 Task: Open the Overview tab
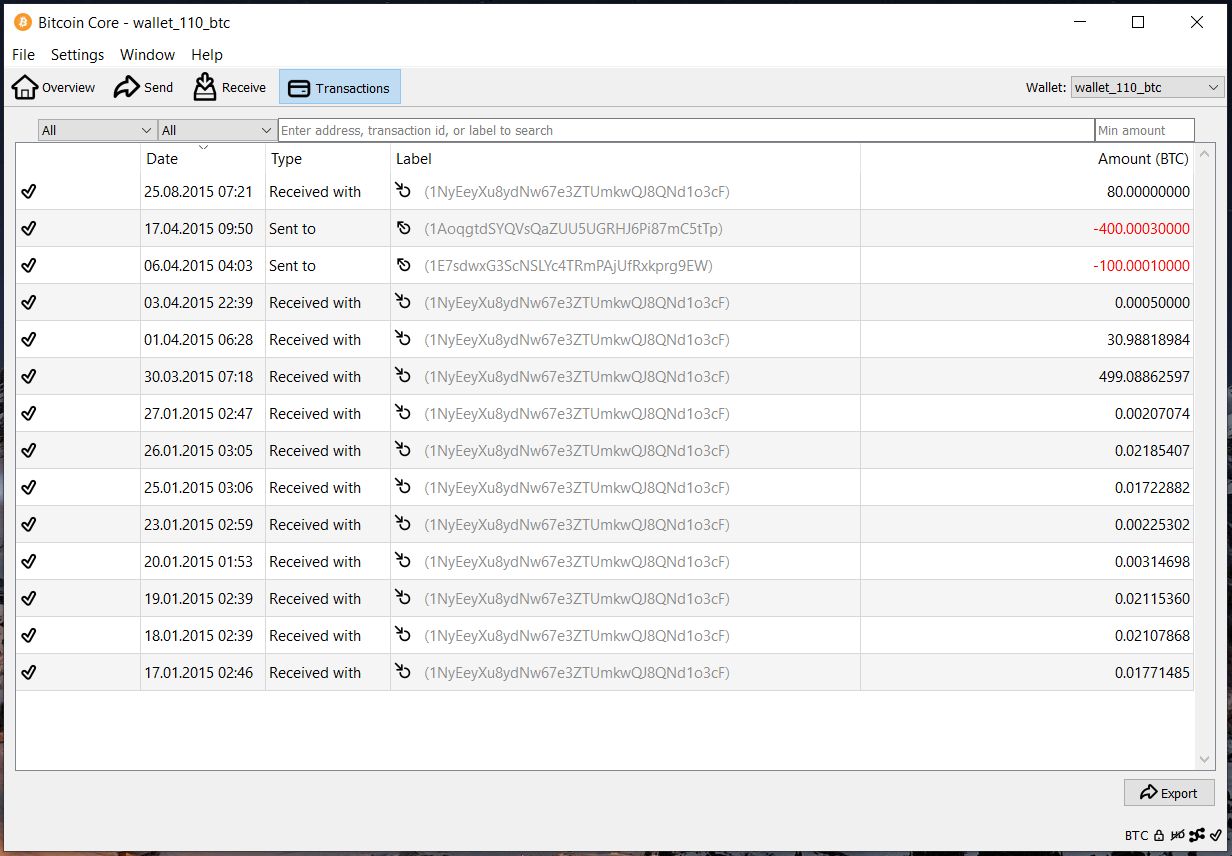tap(54, 88)
